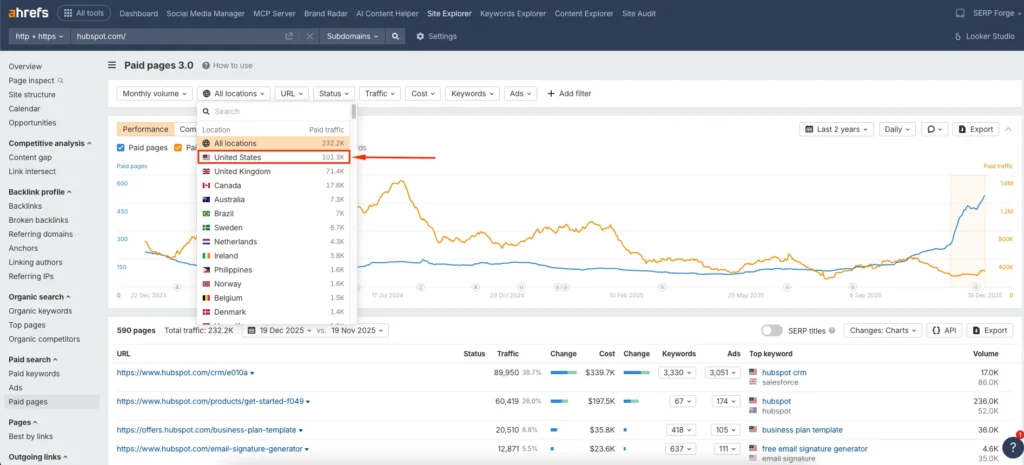Screen dimensions: 1024x465
Task: Open Looker Studio
Action: tap(985, 37)
